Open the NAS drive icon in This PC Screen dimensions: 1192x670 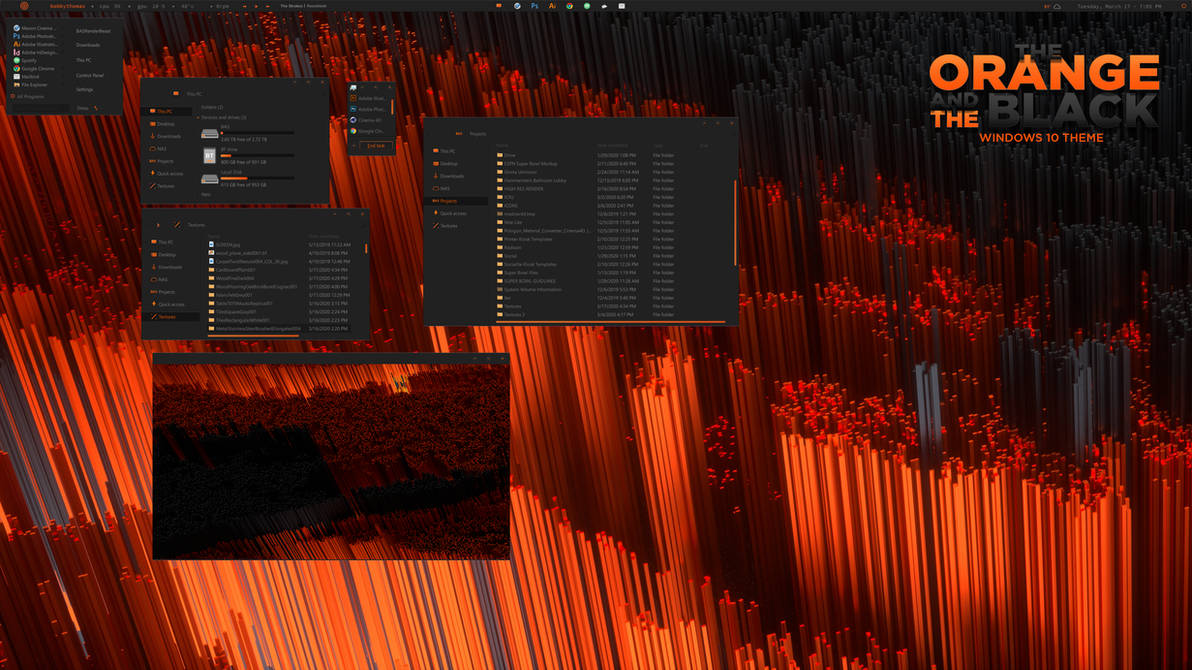(210, 134)
